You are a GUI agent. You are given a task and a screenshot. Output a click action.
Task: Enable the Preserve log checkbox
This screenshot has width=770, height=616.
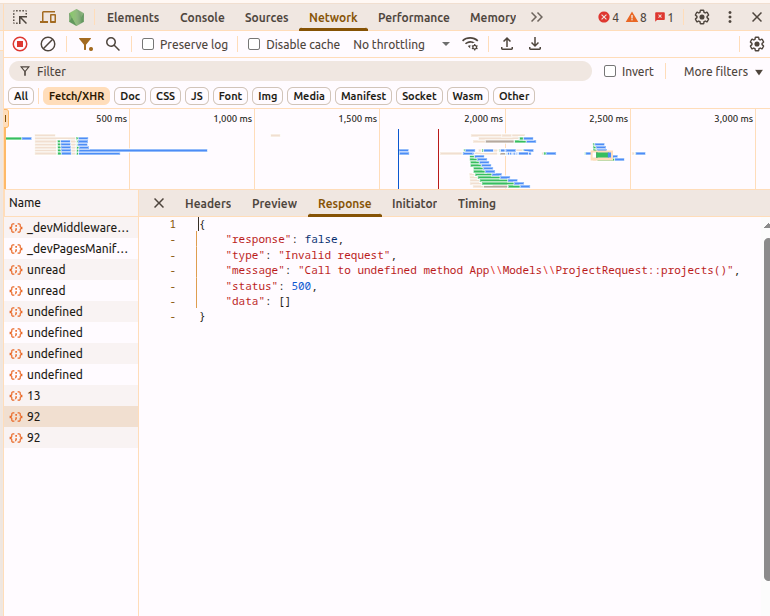point(148,44)
